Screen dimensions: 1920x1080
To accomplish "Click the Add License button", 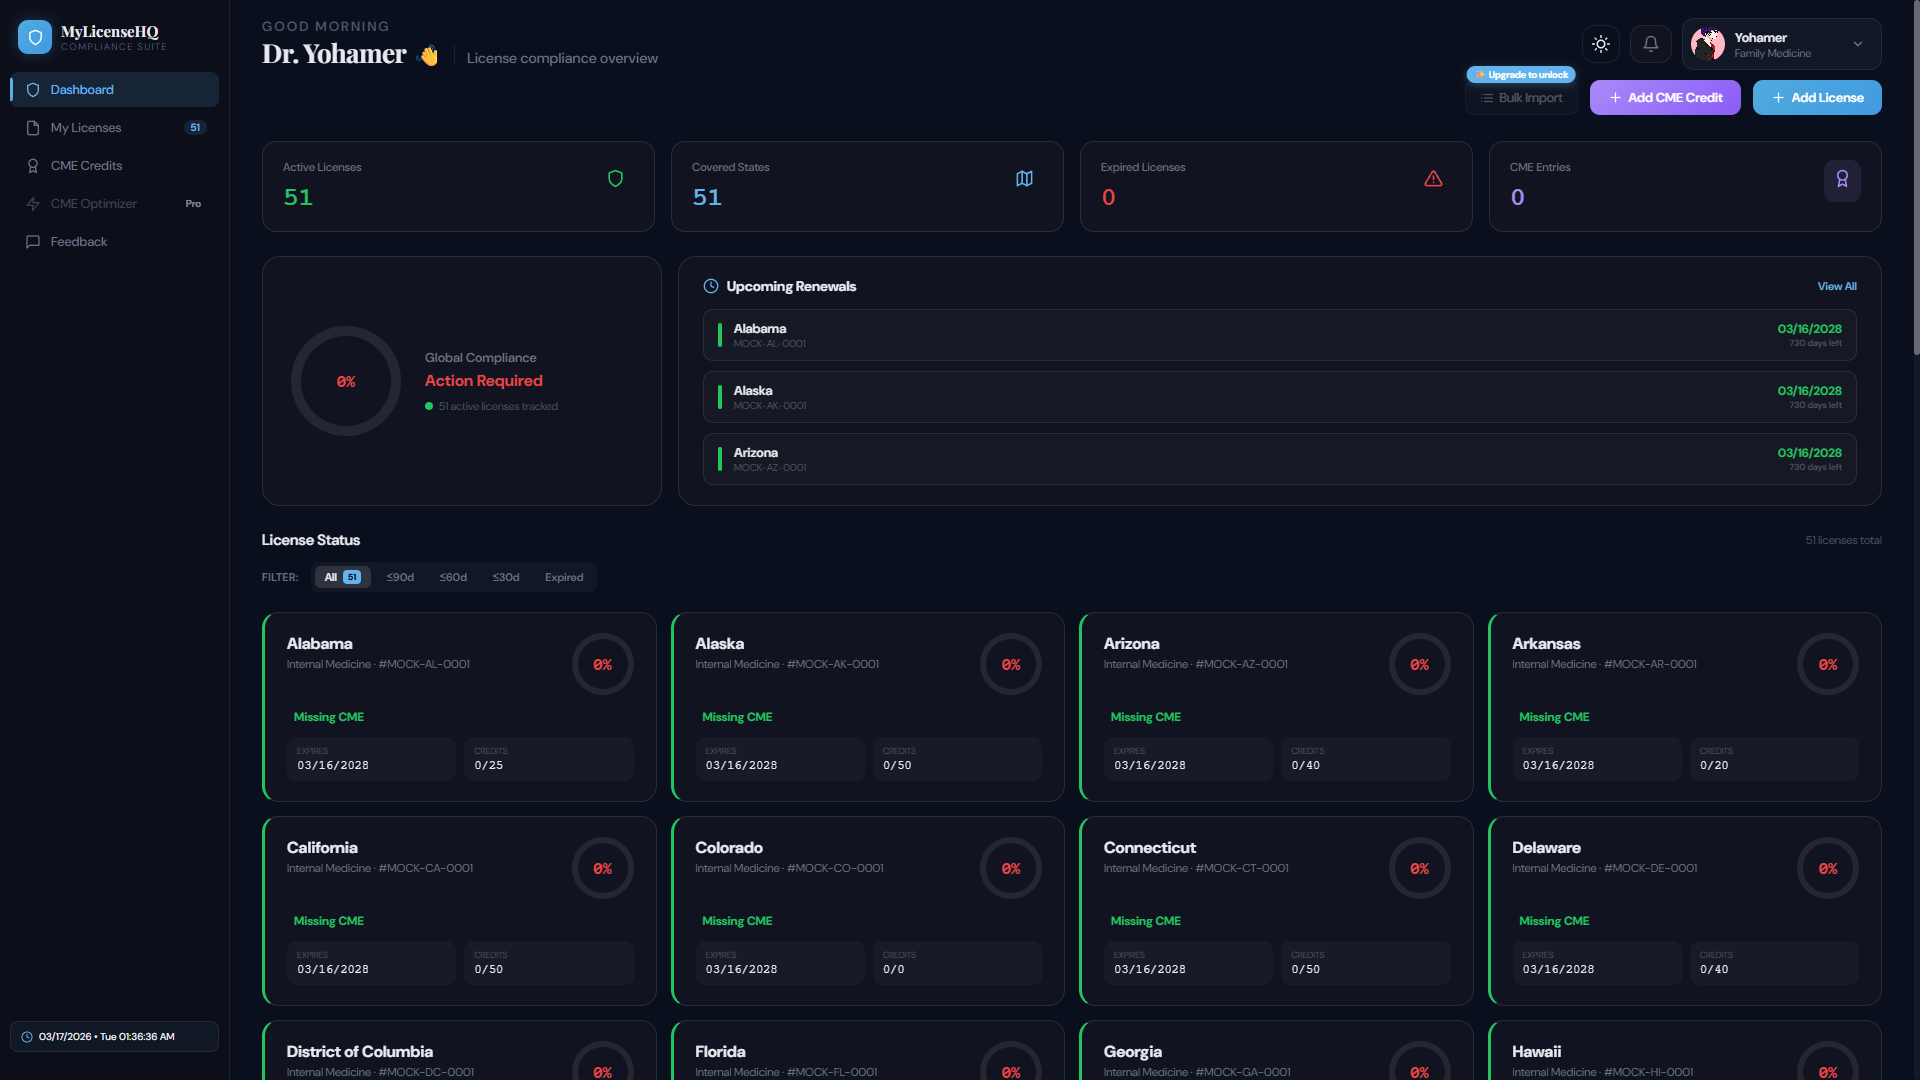I will tap(1816, 97).
